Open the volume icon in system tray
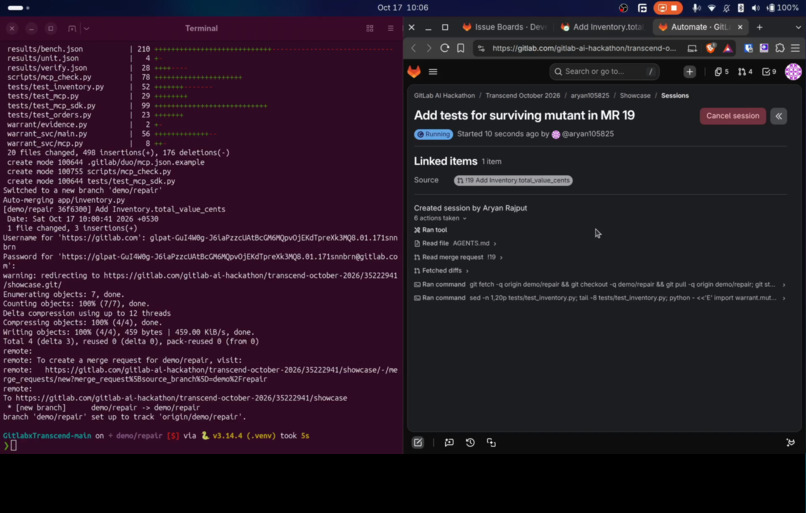Screen dimensions: 806x513 [755, 8]
